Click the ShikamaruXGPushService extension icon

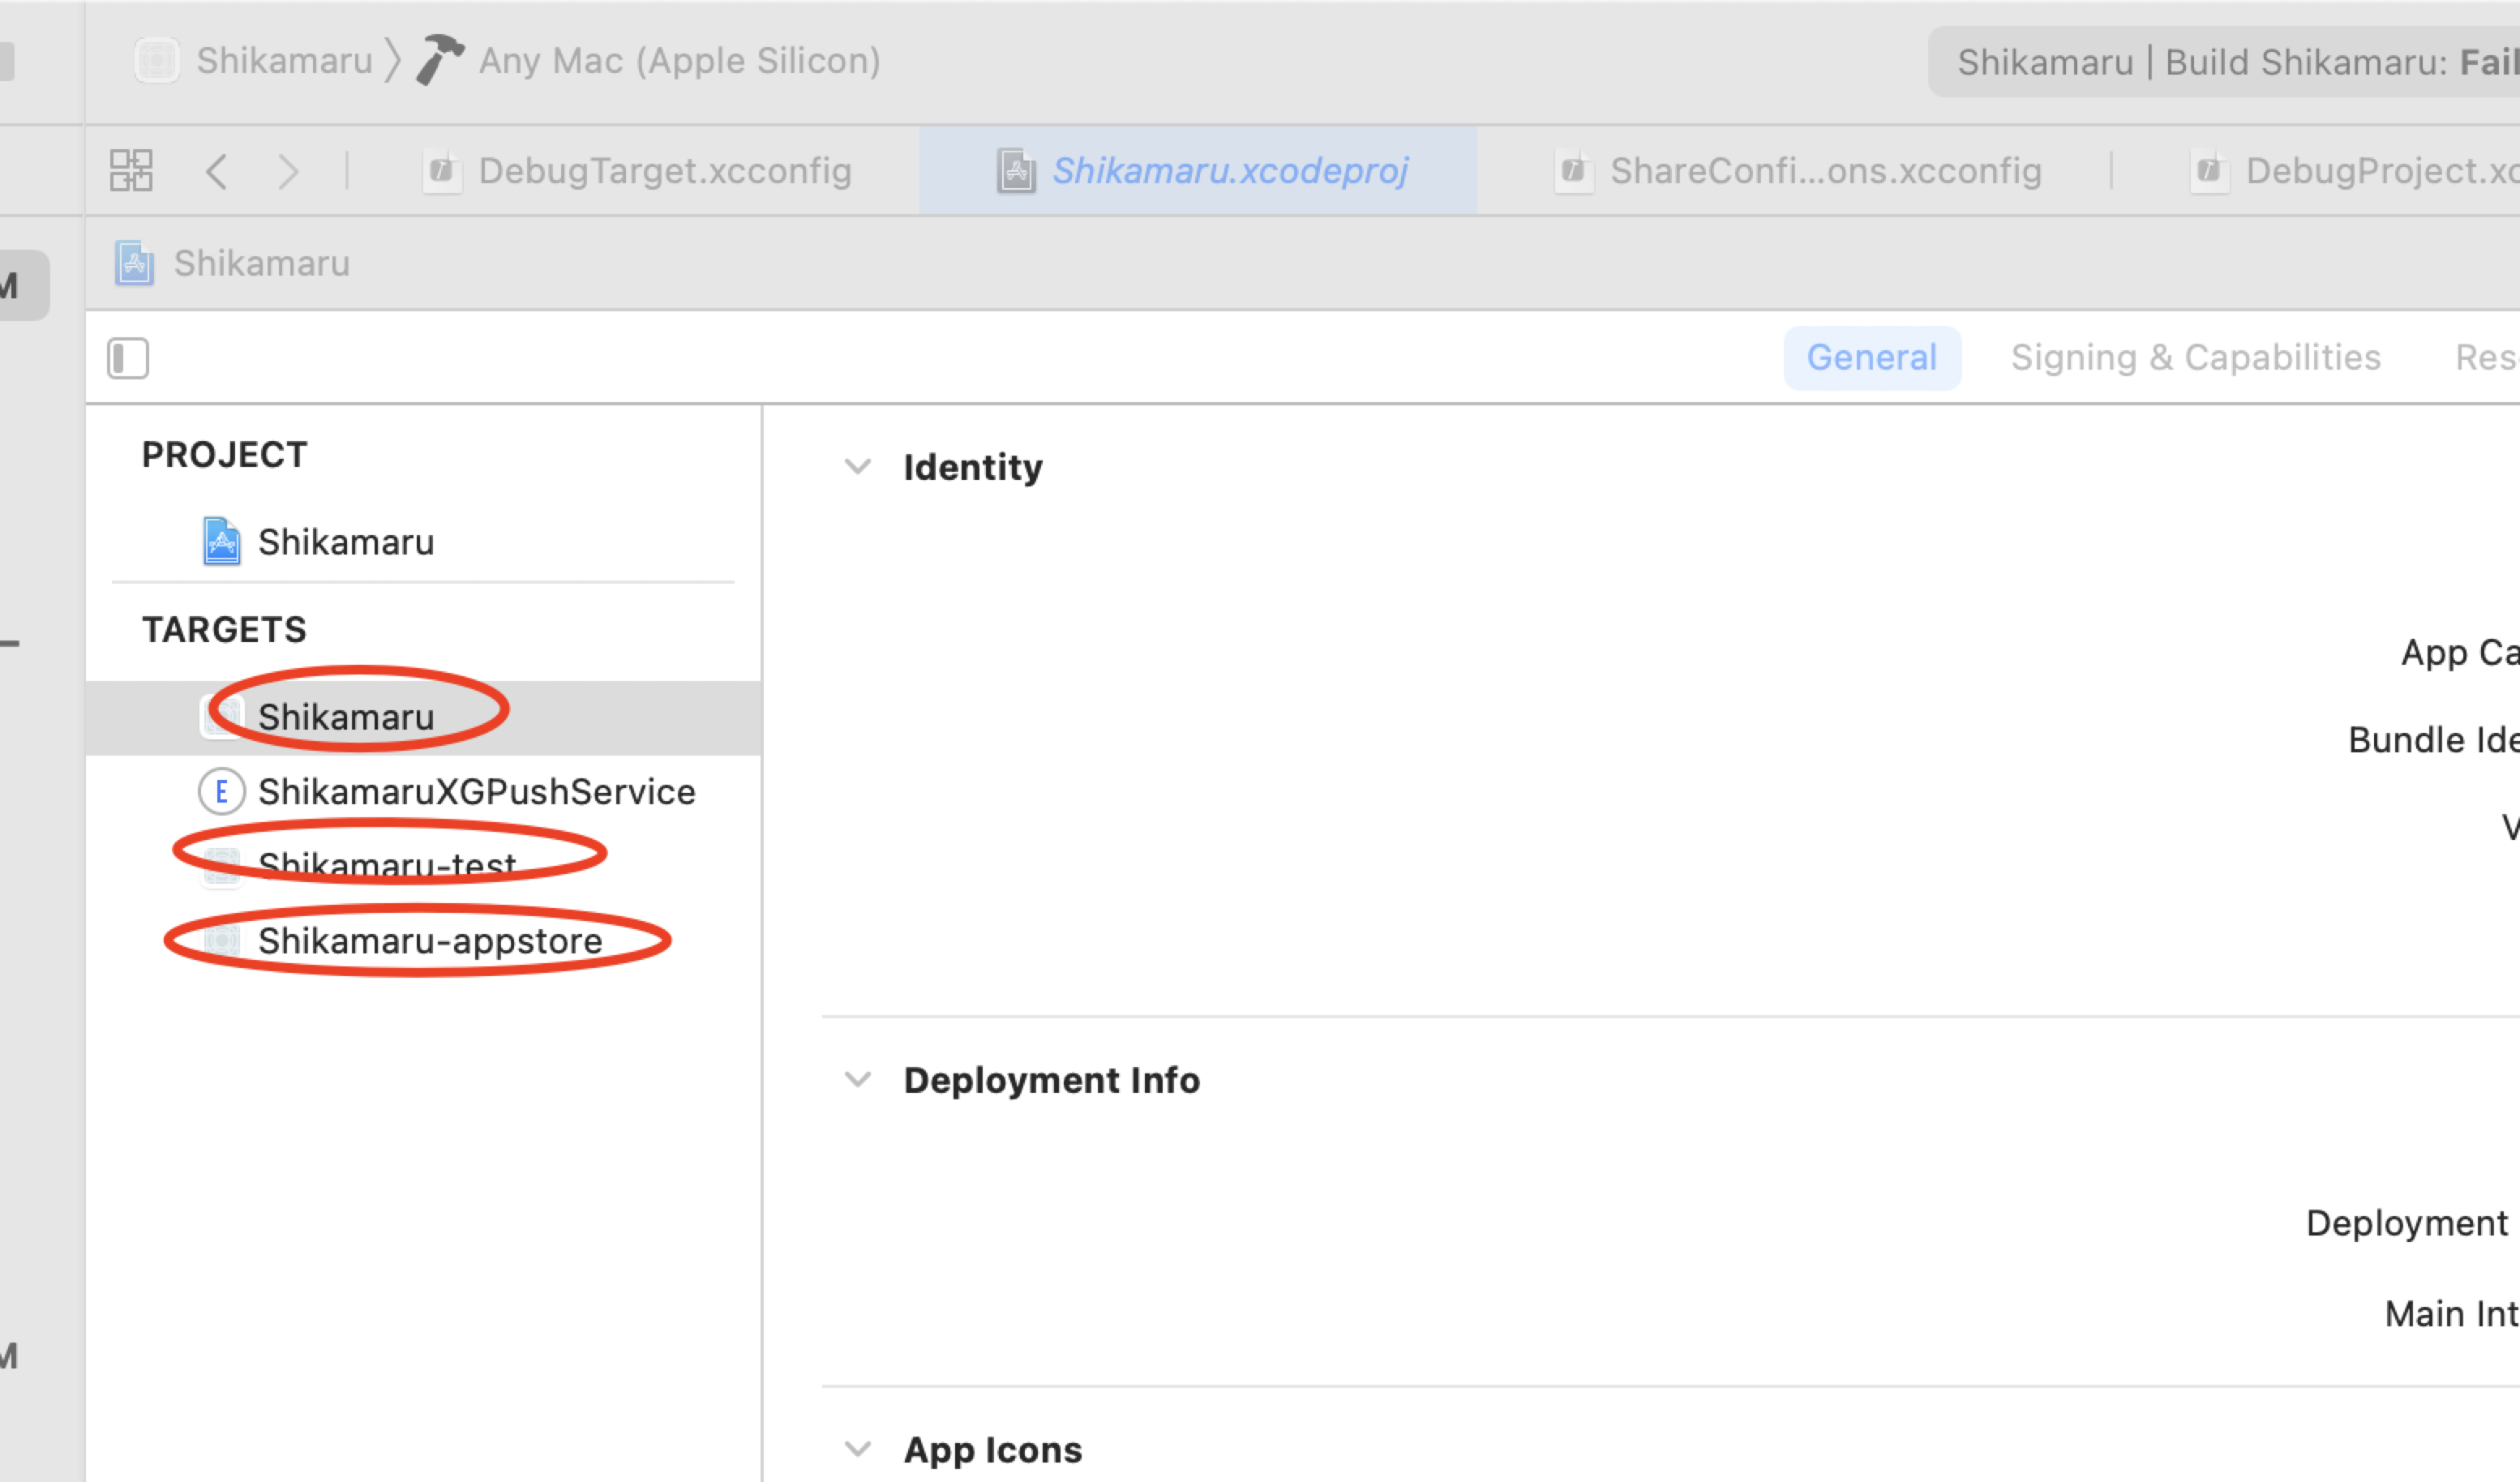pos(221,791)
